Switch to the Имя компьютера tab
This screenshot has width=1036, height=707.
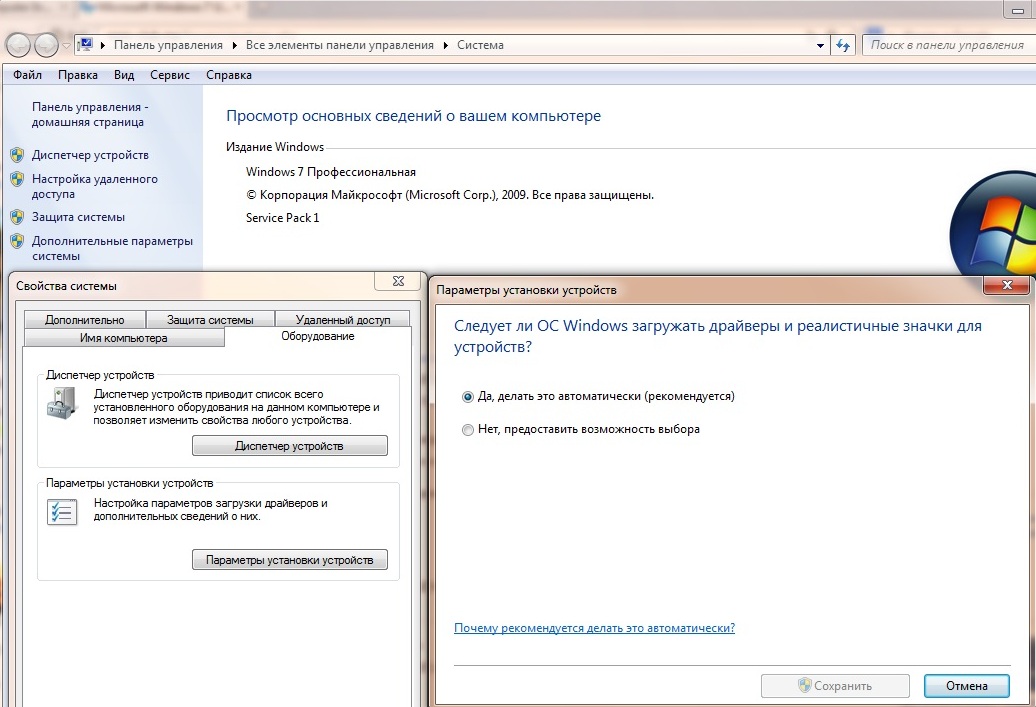[x=124, y=338]
